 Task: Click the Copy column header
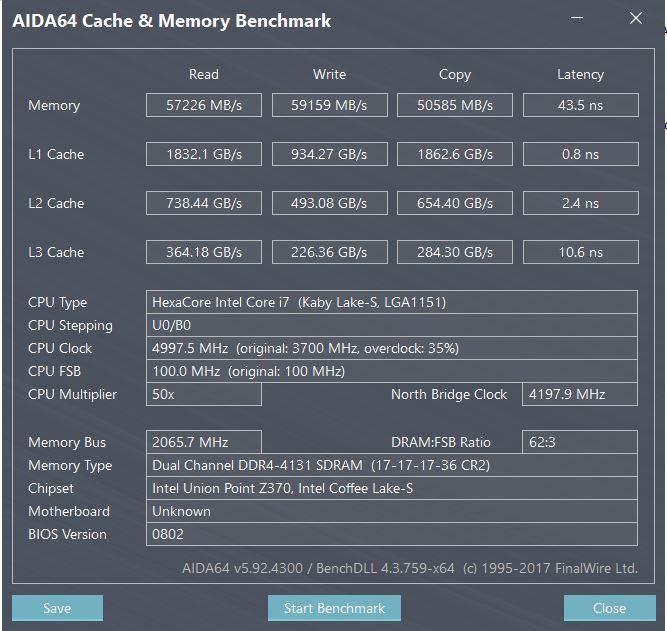[x=455, y=75]
